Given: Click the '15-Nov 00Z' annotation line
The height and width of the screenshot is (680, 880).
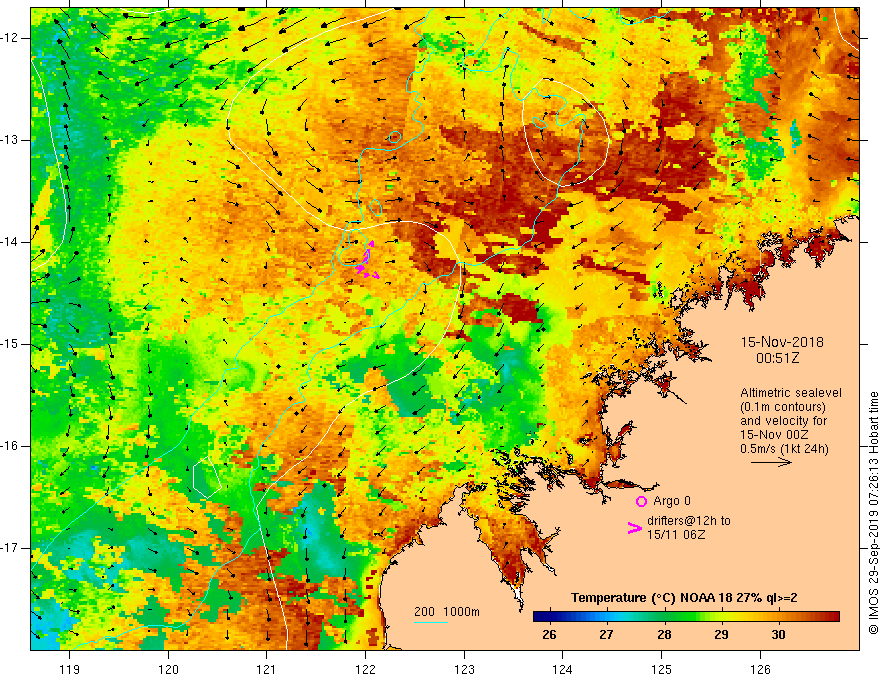Looking at the screenshot, I should point(773,435).
